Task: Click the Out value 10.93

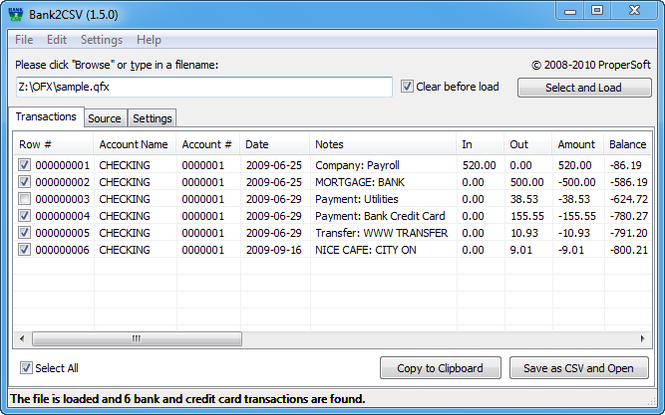Action: tap(524, 233)
